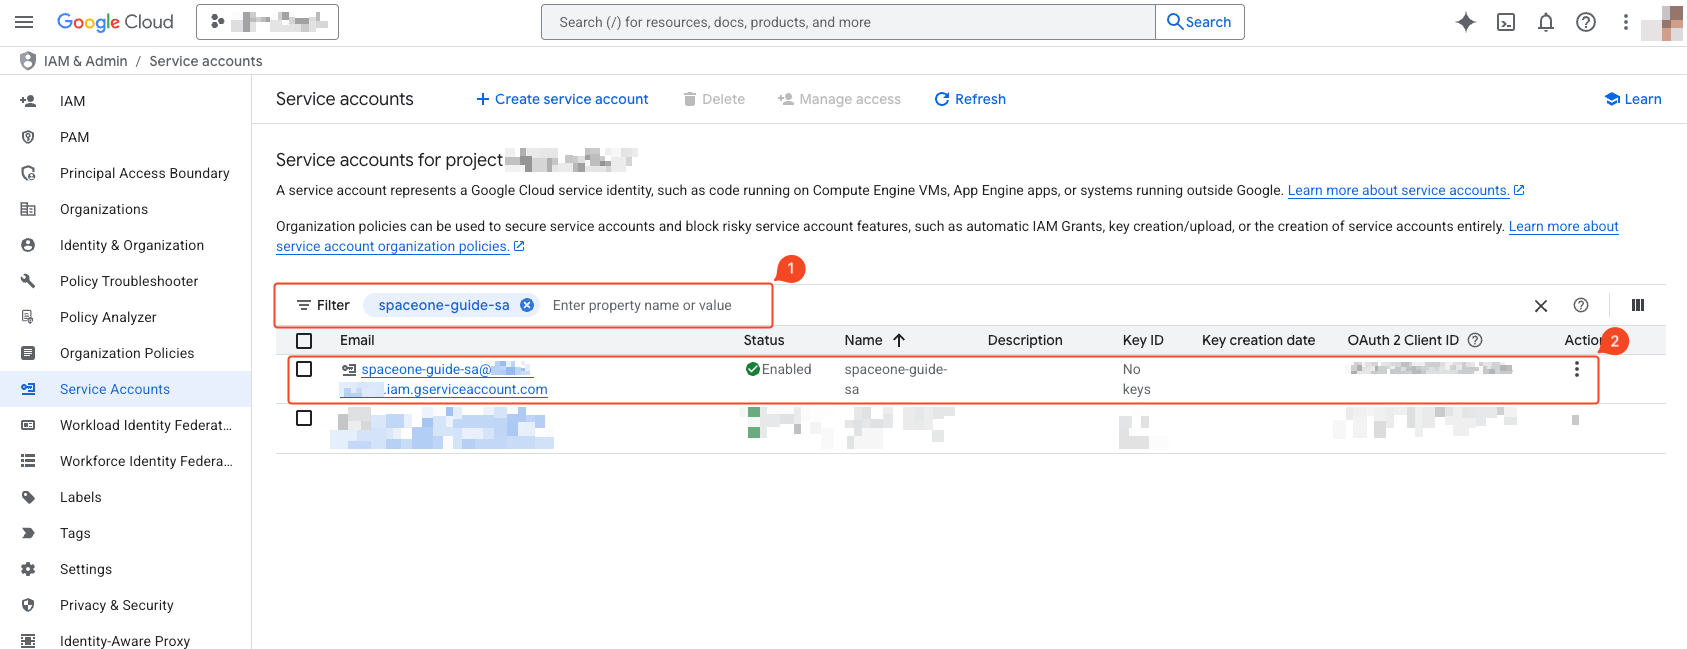The height and width of the screenshot is (649, 1687).
Task: Open Organization Policies in sidebar
Action: (127, 353)
